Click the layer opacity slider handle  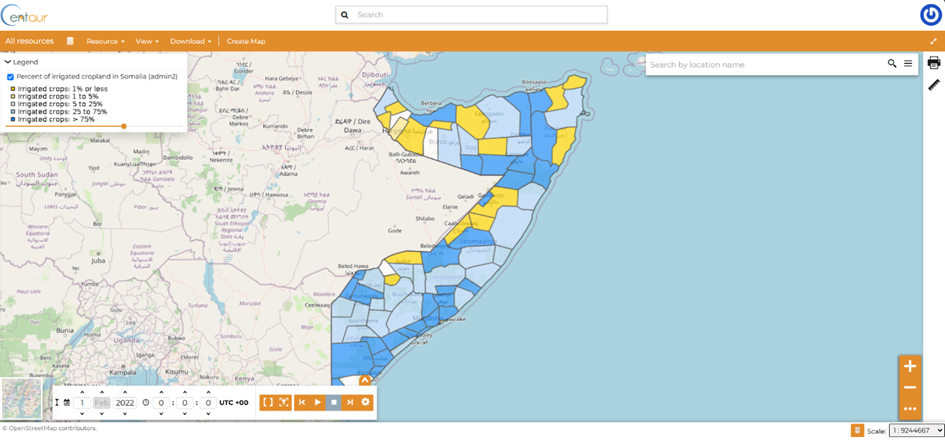point(124,126)
